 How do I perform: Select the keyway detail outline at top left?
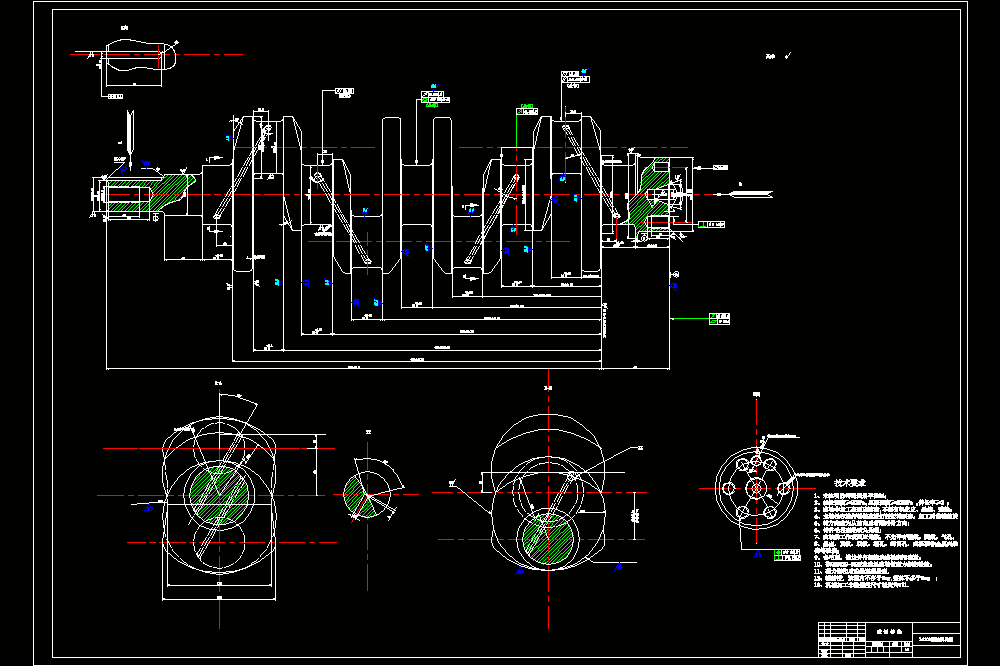139,55
